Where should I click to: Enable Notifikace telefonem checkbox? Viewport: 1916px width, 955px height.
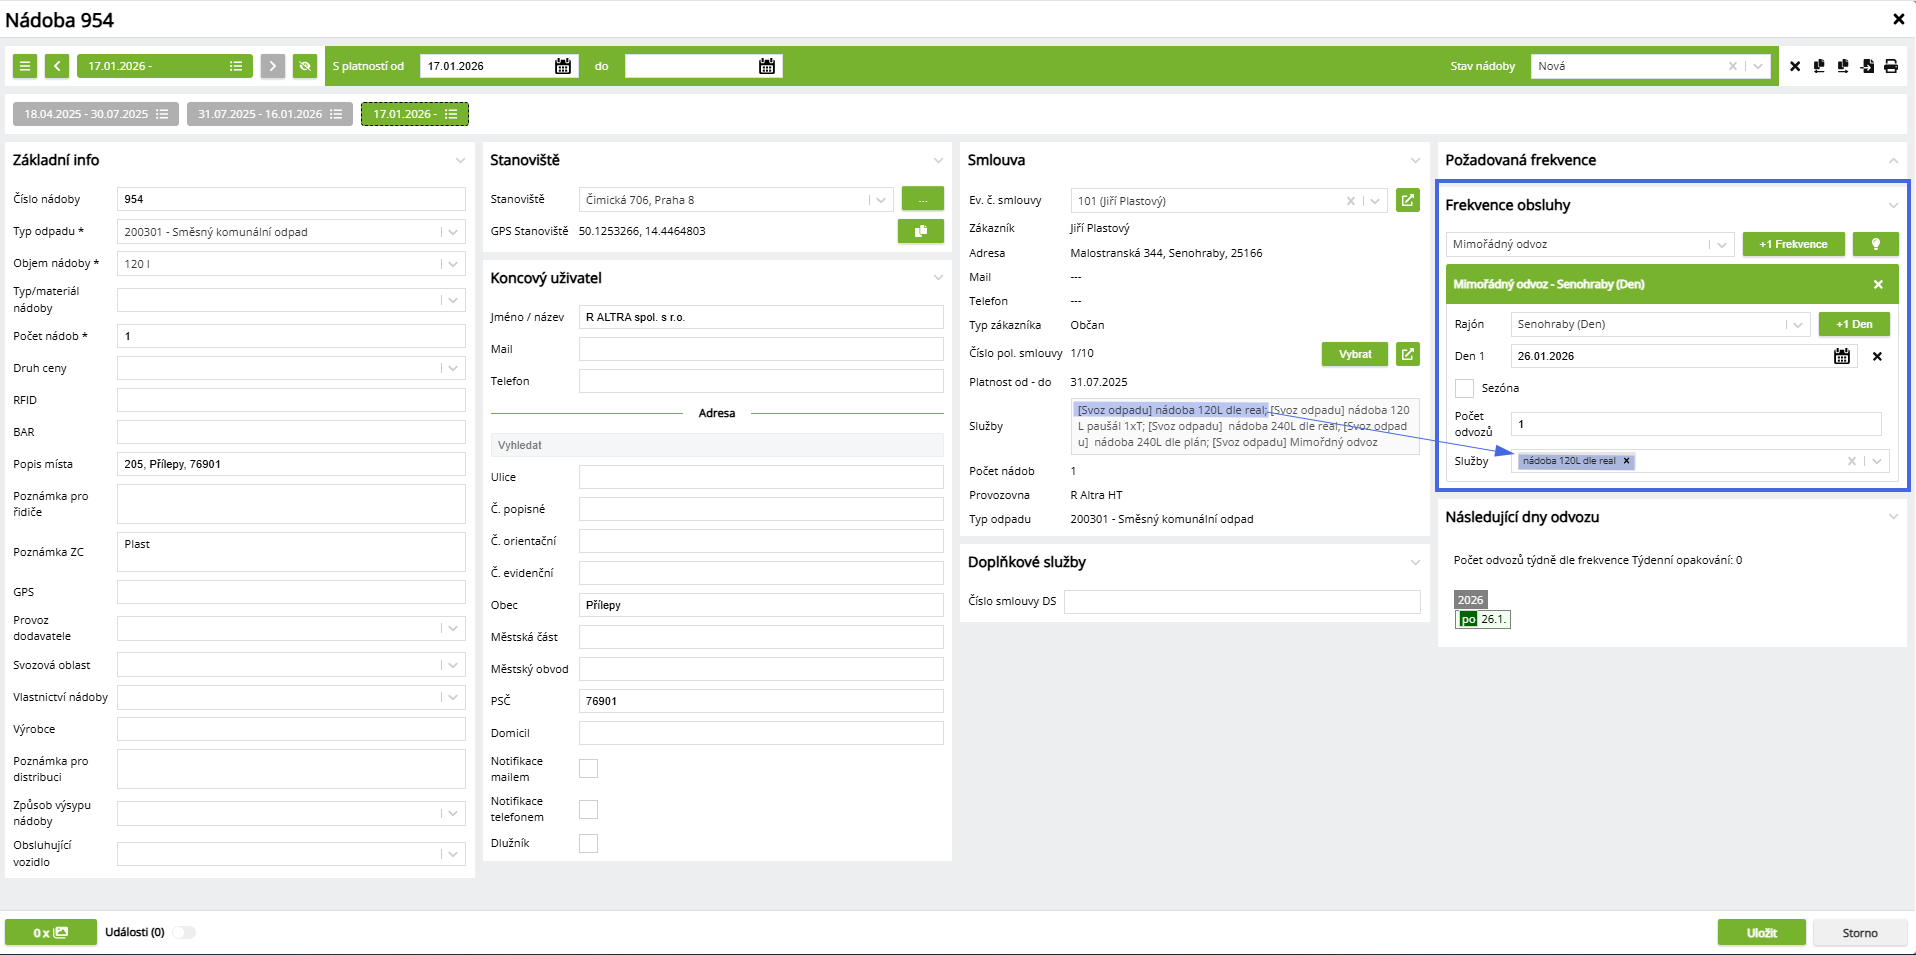pos(589,809)
